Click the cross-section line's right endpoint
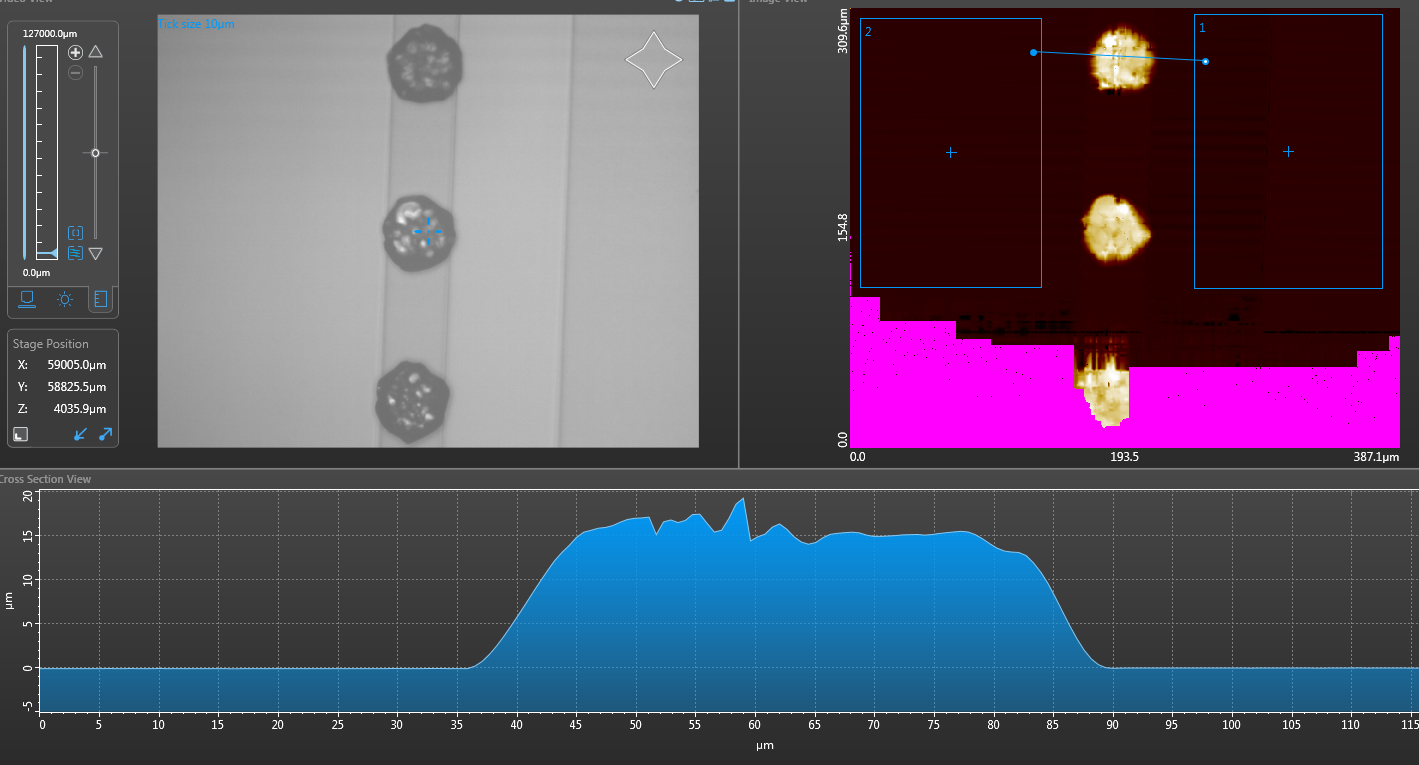 click(1205, 62)
